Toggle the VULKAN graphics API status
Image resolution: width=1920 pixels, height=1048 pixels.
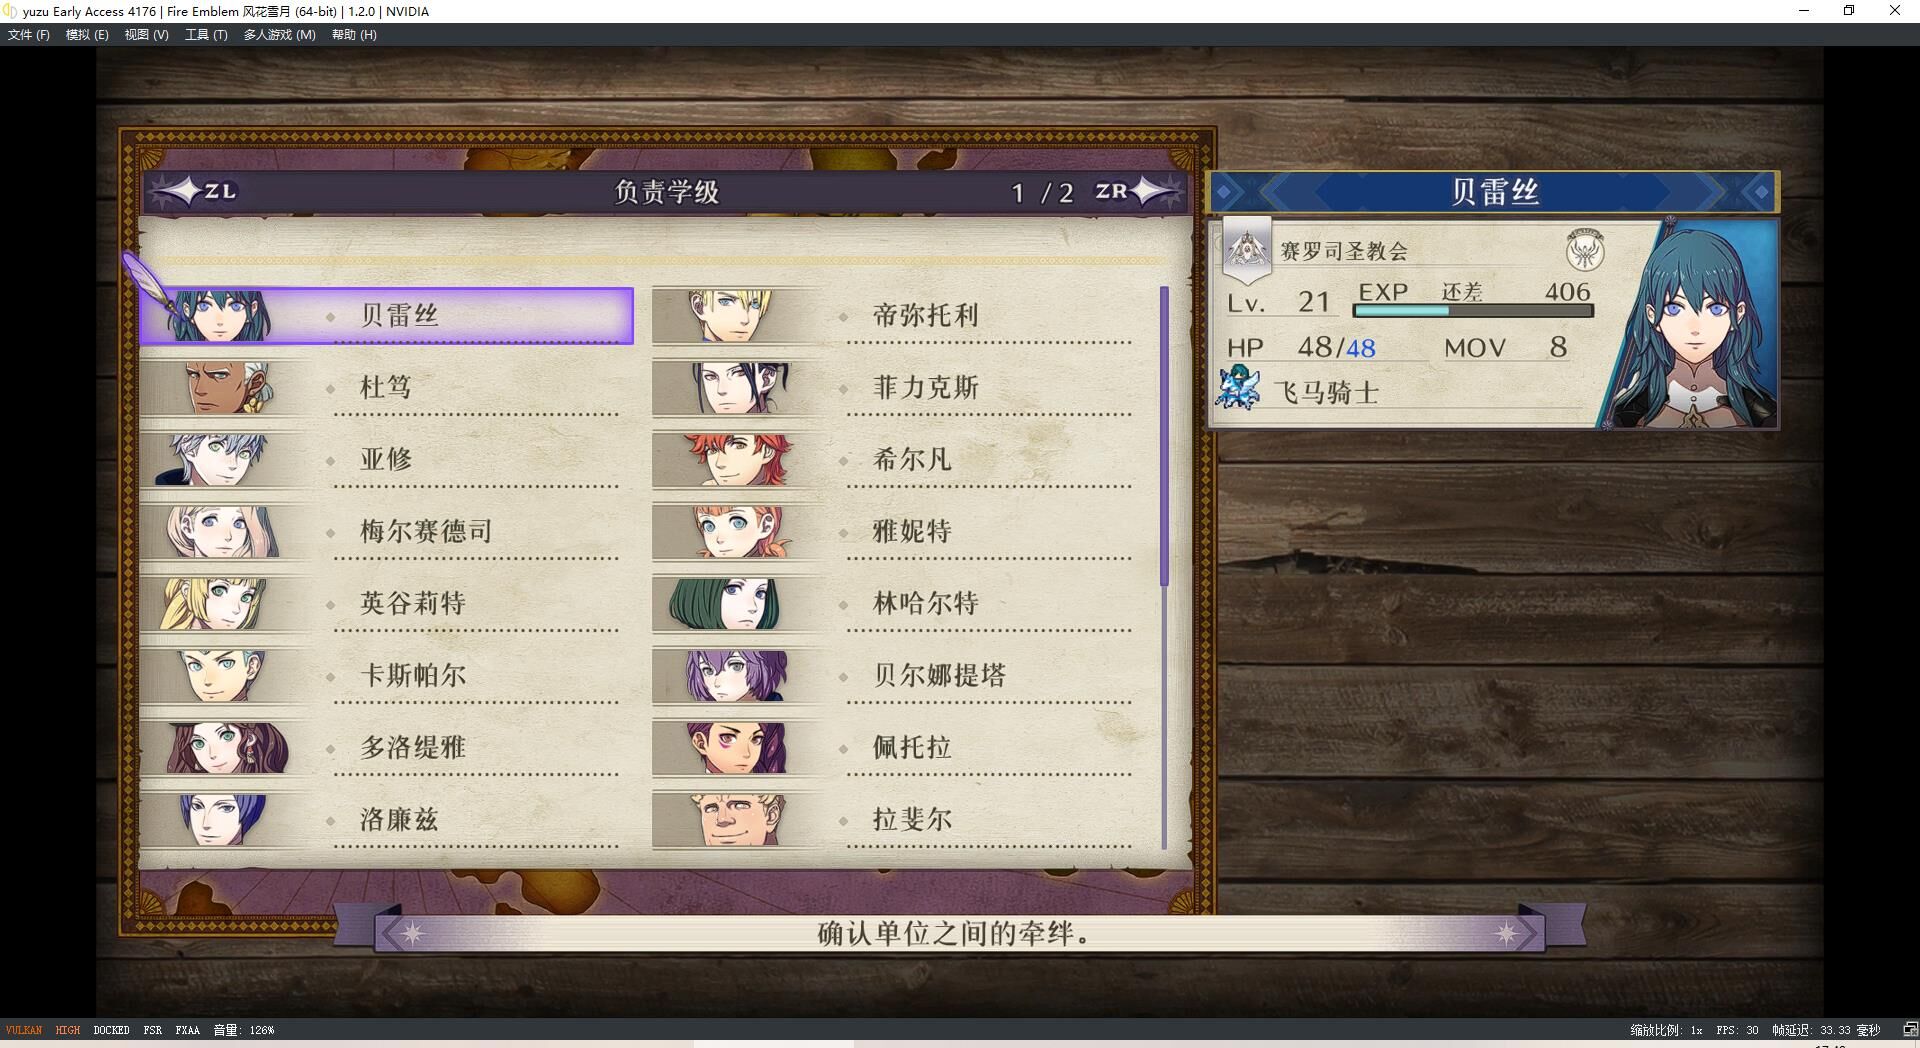pos(24,1030)
